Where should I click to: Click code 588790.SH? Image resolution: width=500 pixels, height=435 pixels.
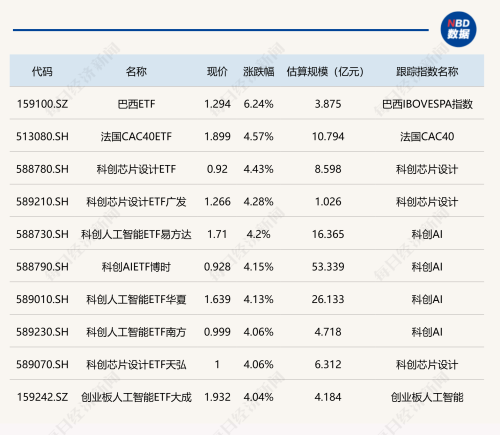click(42, 267)
